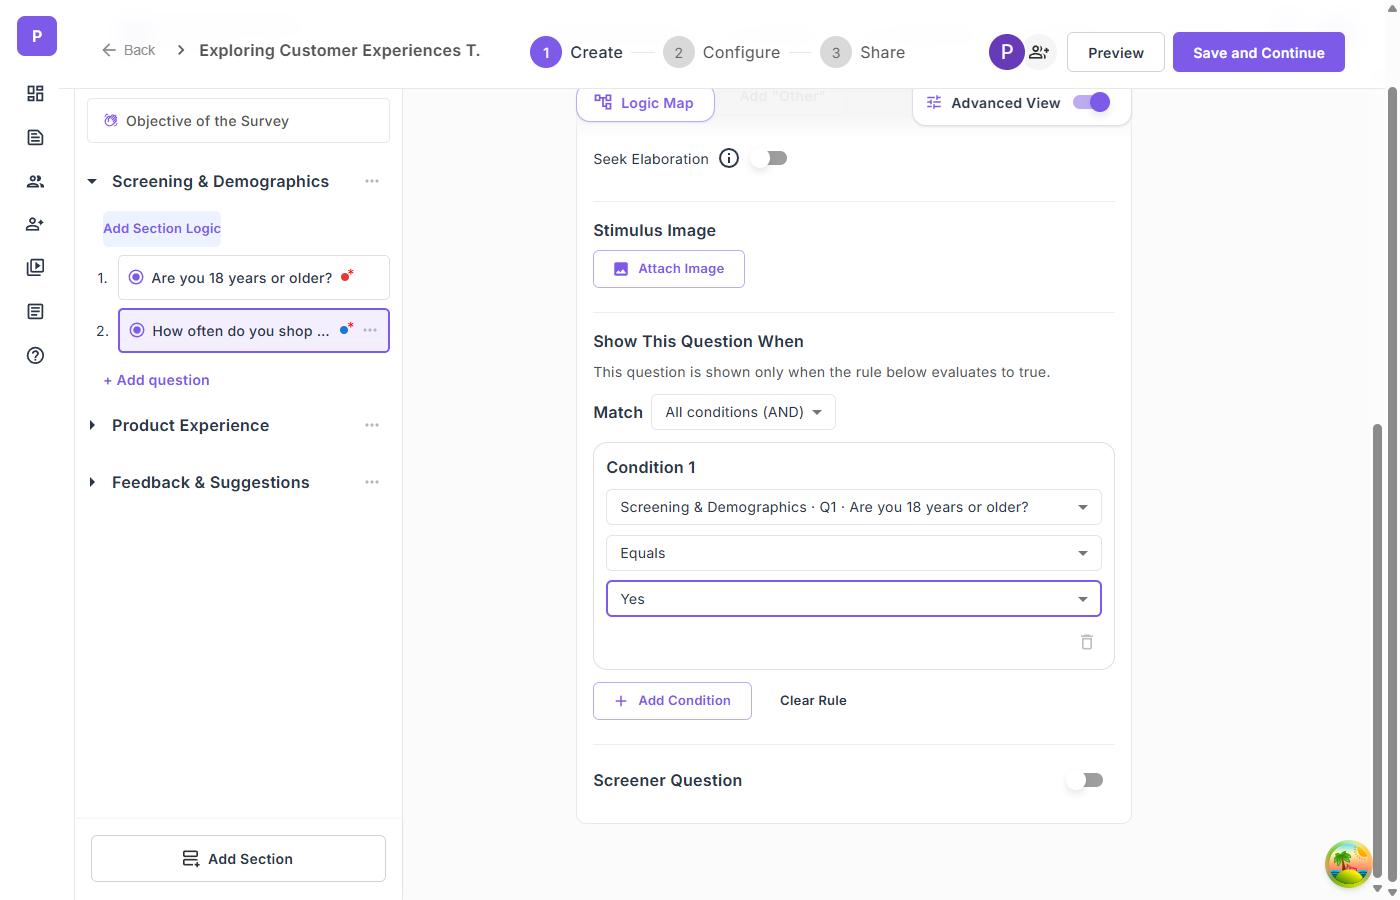This screenshot has width=1400, height=900.
Task: Click the add user icon in sidebar
Action: point(35,224)
